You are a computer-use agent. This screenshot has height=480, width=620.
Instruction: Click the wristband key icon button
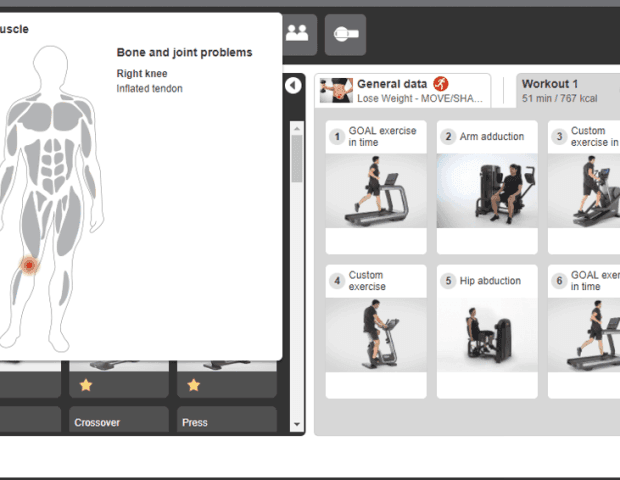(x=346, y=34)
